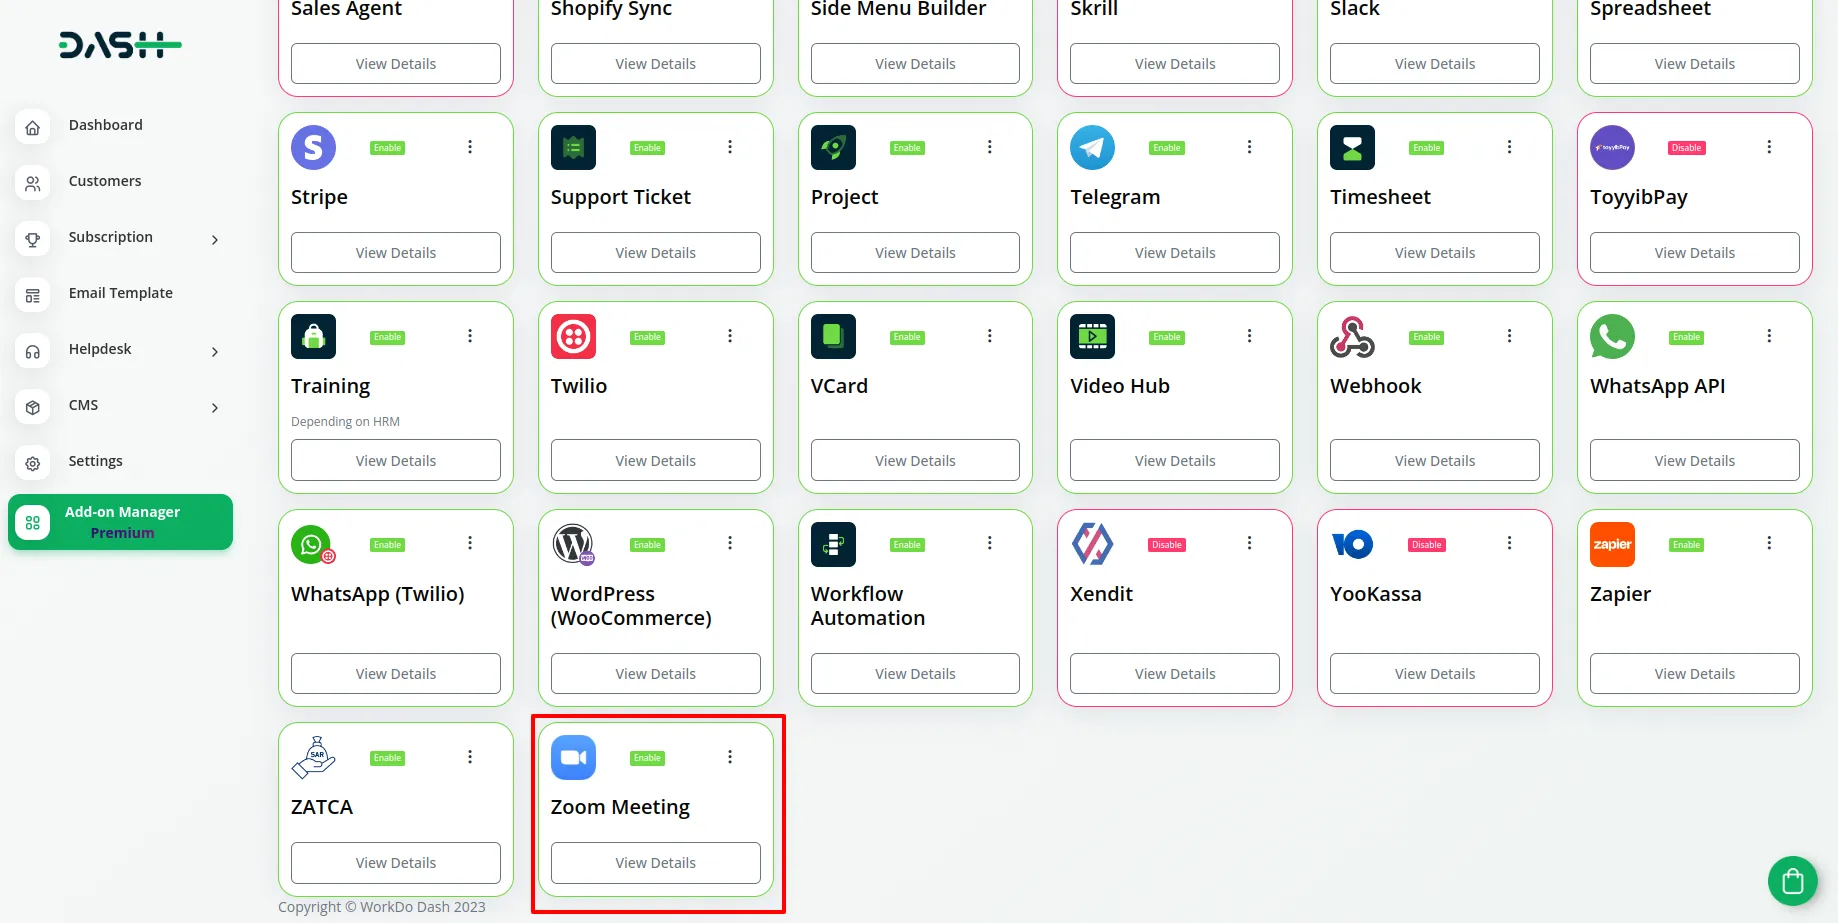Click the Dashboard home icon in sidebar
Viewport: 1838px width, 923px height.
tap(33, 128)
